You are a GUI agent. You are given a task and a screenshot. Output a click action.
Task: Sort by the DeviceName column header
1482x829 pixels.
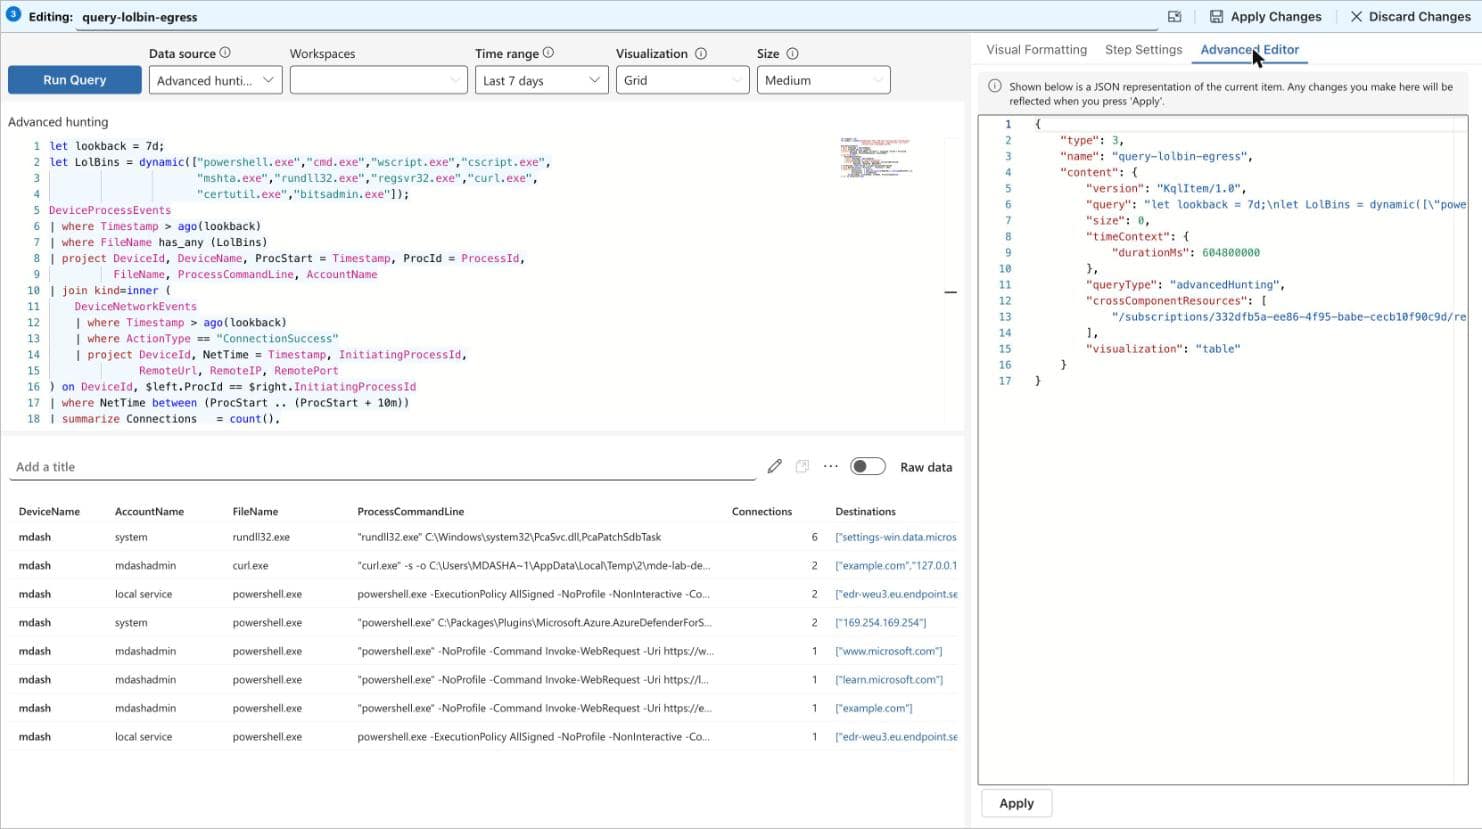(49, 511)
